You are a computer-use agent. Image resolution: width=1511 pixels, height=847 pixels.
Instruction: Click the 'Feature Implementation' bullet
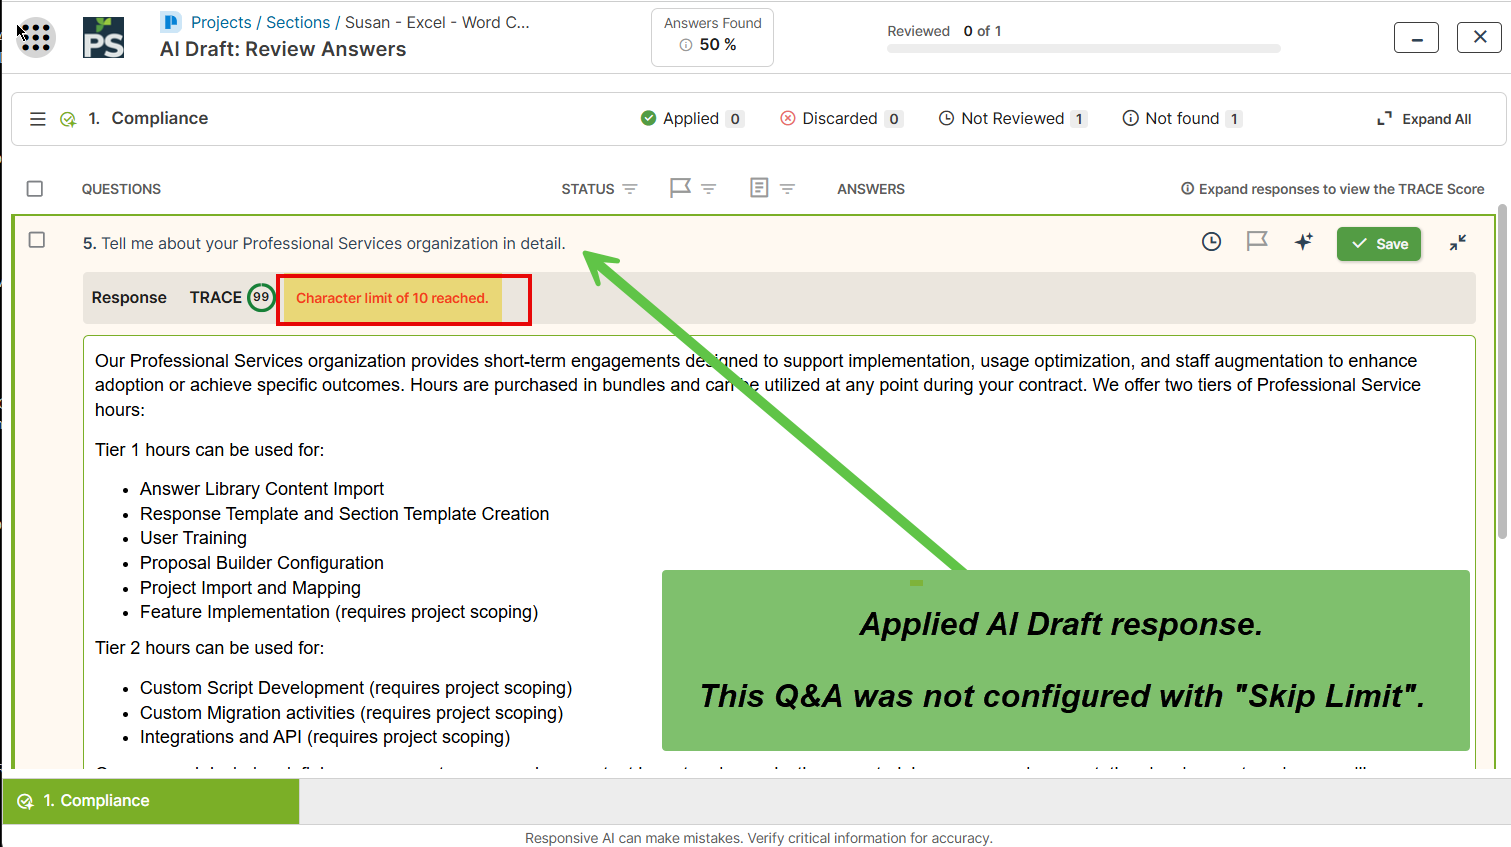click(339, 612)
